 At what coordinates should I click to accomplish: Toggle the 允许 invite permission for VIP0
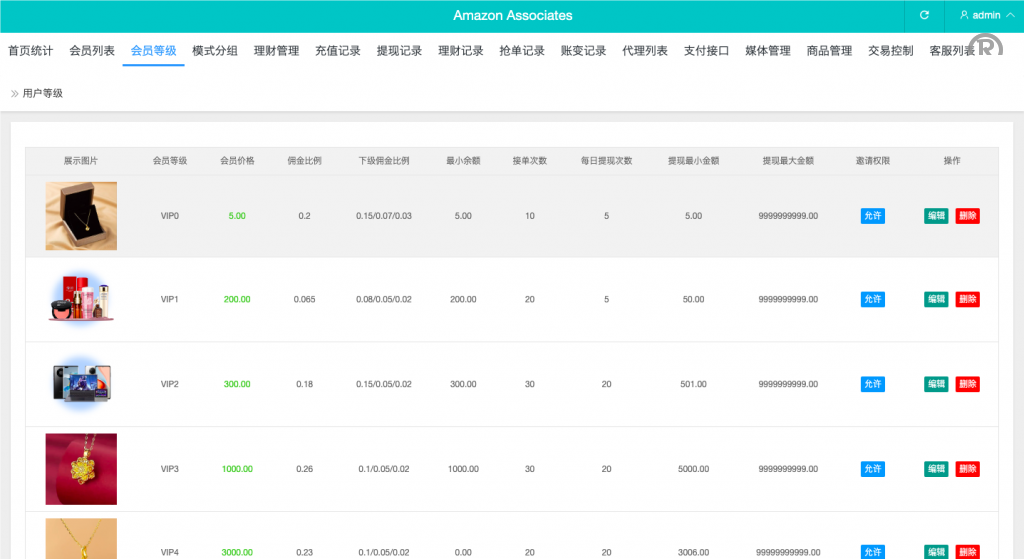[872, 216]
